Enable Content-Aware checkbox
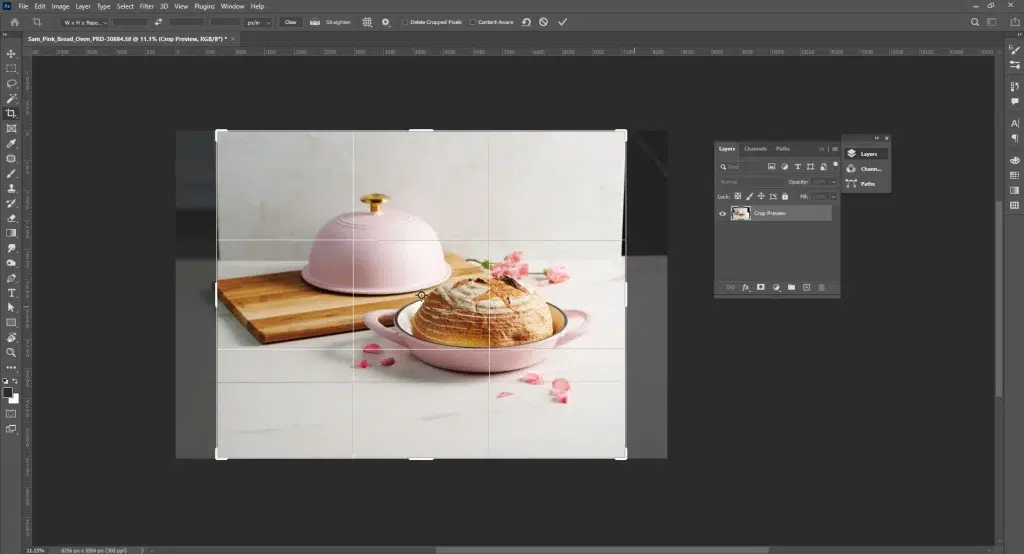The height and width of the screenshot is (554, 1024). pos(473,22)
